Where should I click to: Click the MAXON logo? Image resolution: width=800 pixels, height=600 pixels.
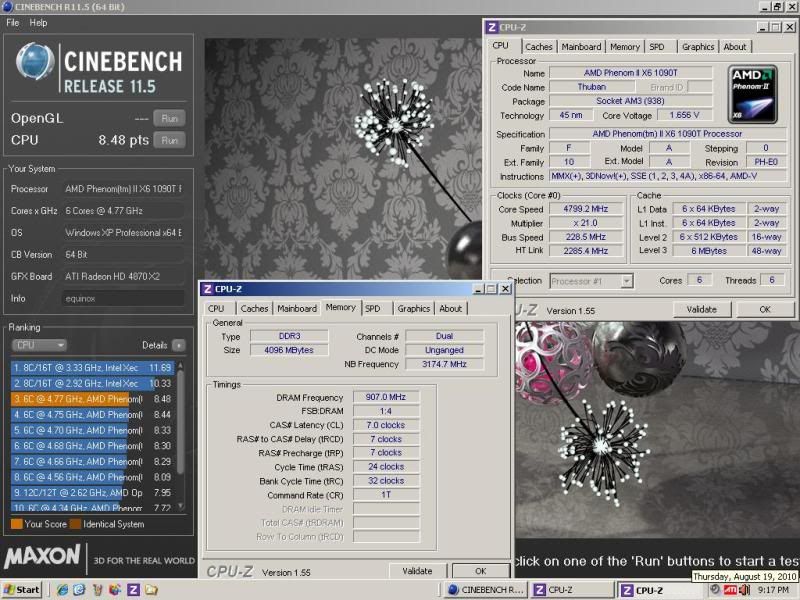tap(42, 556)
